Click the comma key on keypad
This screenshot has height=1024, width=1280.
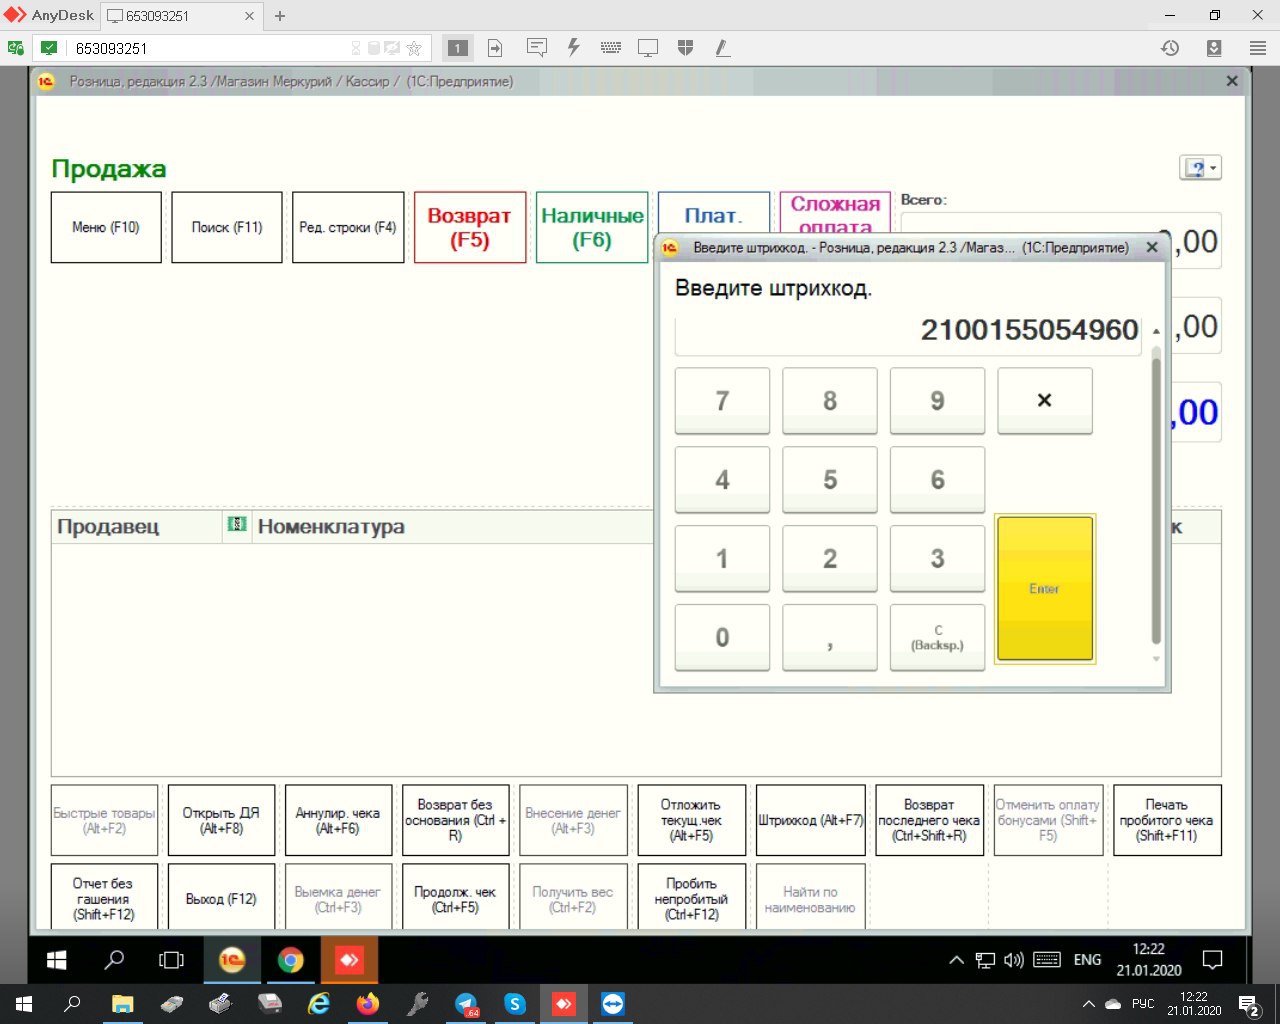coord(830,637)
